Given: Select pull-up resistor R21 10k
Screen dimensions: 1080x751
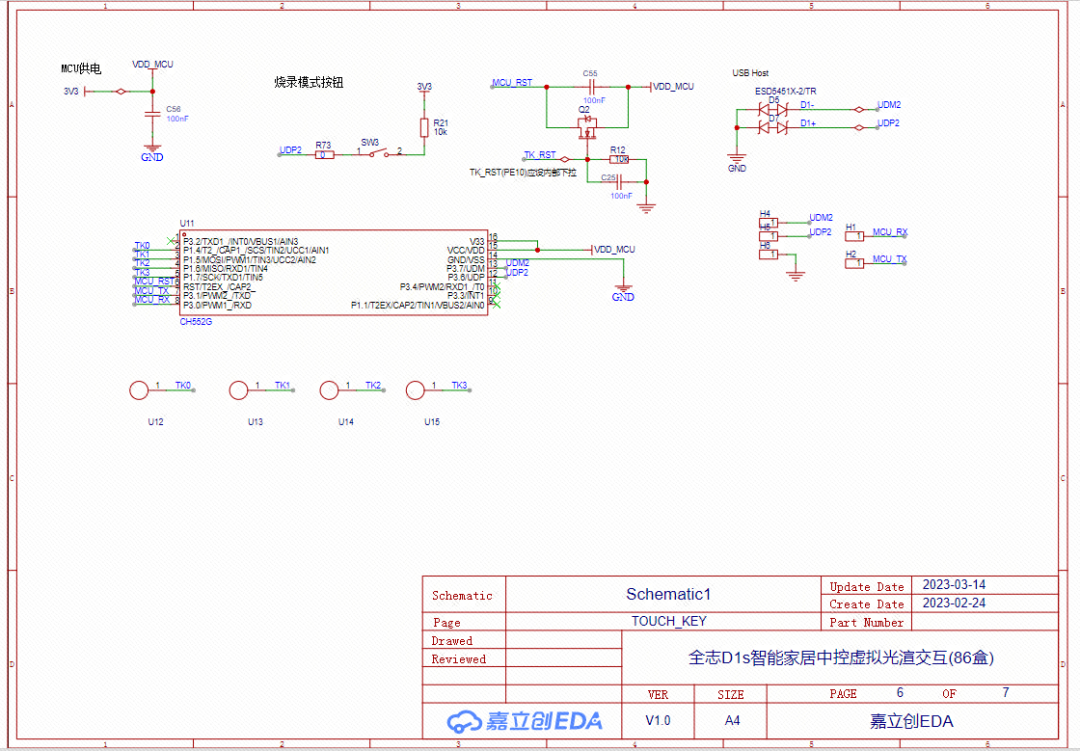Looking at the screenshot, I should (x=423, y=130).
